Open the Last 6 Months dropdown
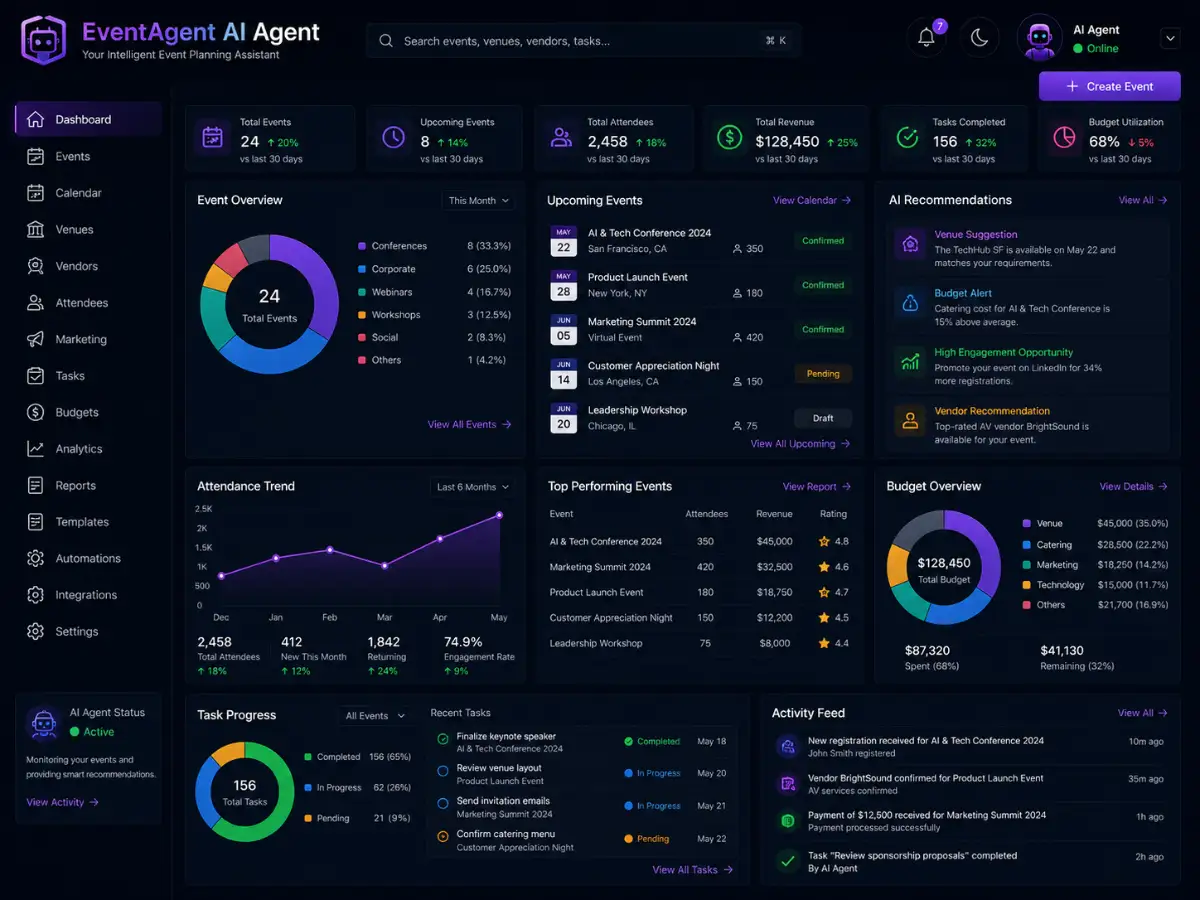Viewport: 1200px width, 900px height. [x=473, y=487]
